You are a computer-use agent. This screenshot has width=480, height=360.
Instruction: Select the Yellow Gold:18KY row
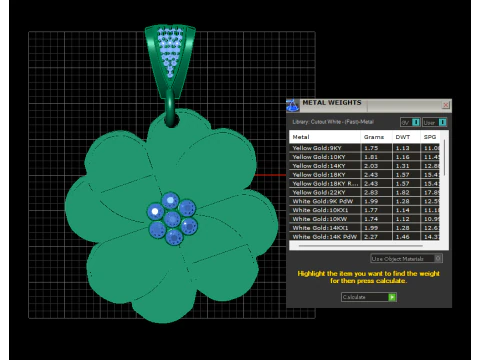pyautogui.click(x=365, y=175)
